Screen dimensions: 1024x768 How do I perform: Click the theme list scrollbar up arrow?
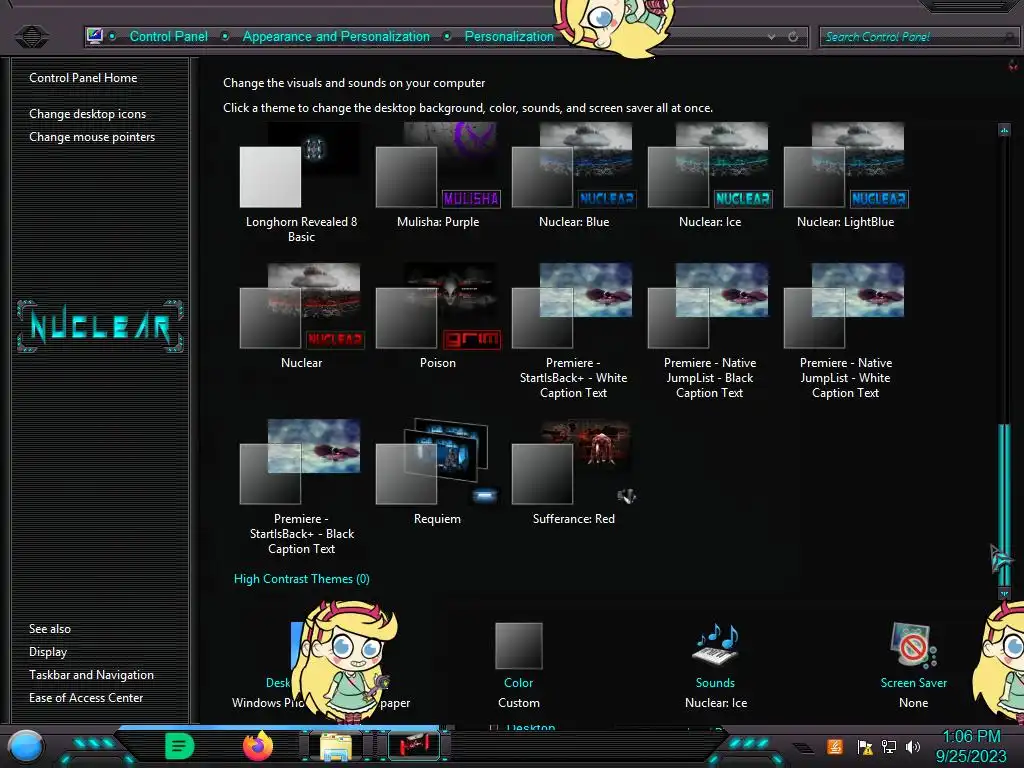(x=1004, y=130)
